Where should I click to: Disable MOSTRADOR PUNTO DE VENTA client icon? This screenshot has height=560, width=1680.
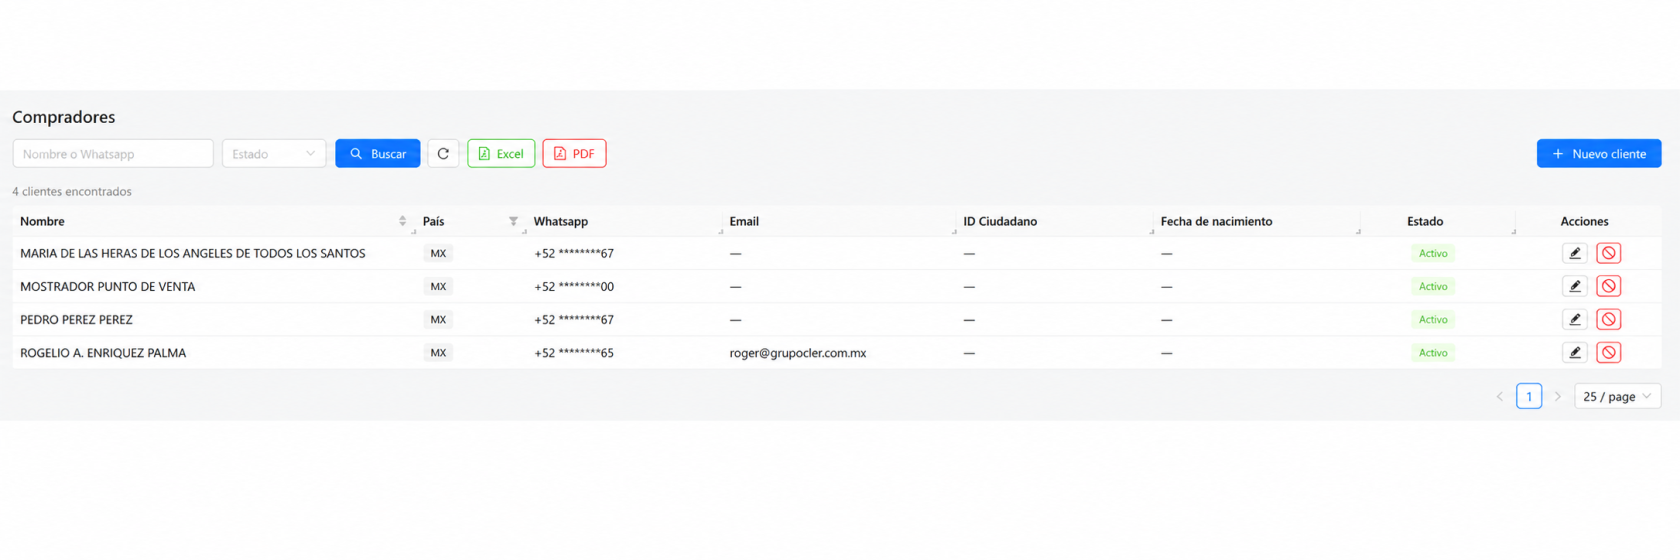coord(1609,286)
